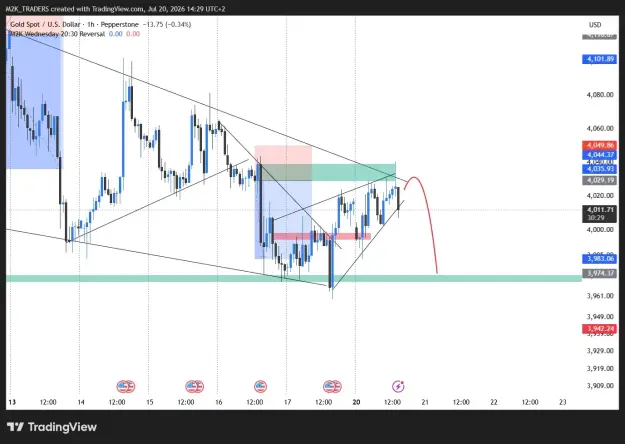Select the red 4,049.86 price label
The height and width of the screenshot is (444, 625).
tap(600, 145)
